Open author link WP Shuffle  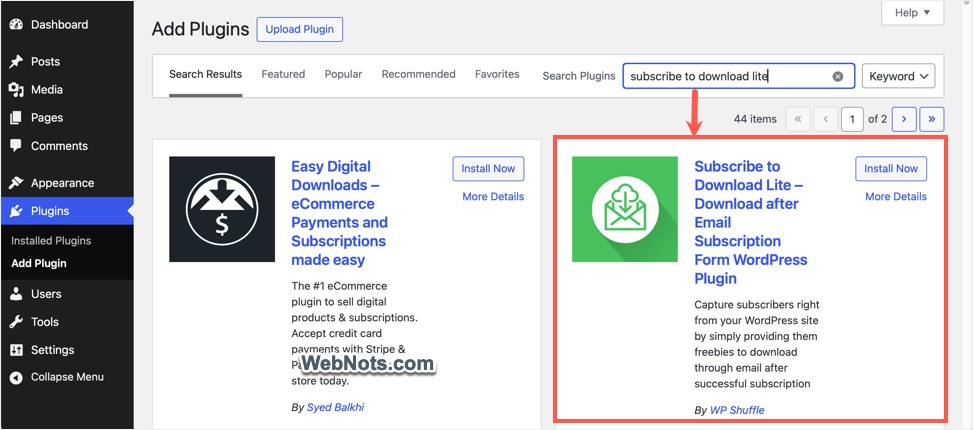[737, 410]
